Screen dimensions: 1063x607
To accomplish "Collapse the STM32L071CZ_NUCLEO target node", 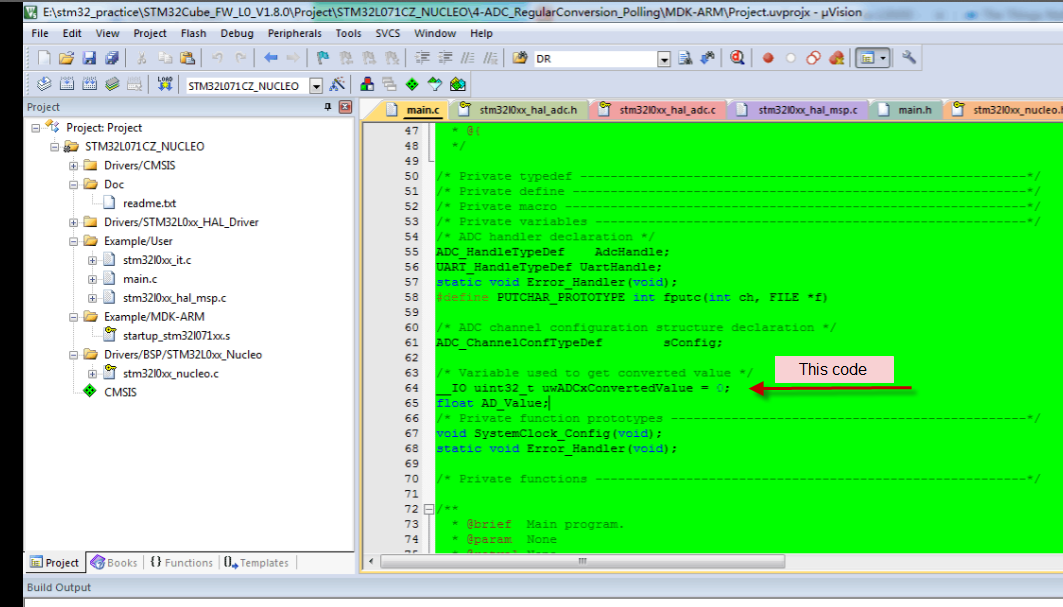I will 54,146.
